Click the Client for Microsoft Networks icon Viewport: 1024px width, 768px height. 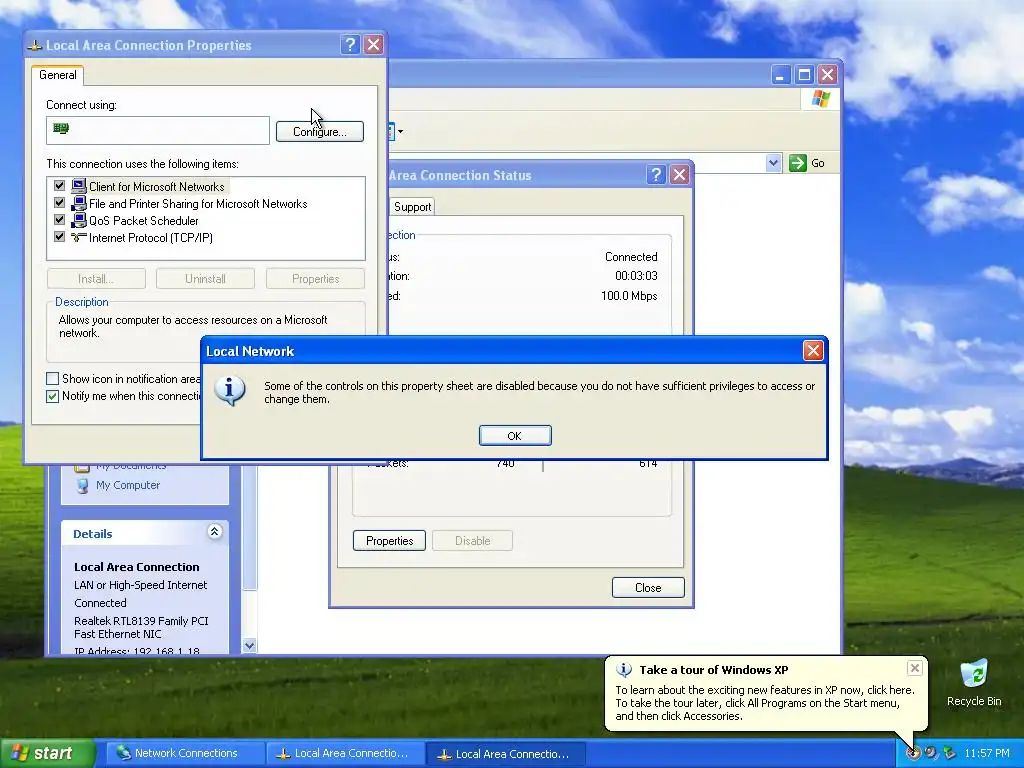78,186
